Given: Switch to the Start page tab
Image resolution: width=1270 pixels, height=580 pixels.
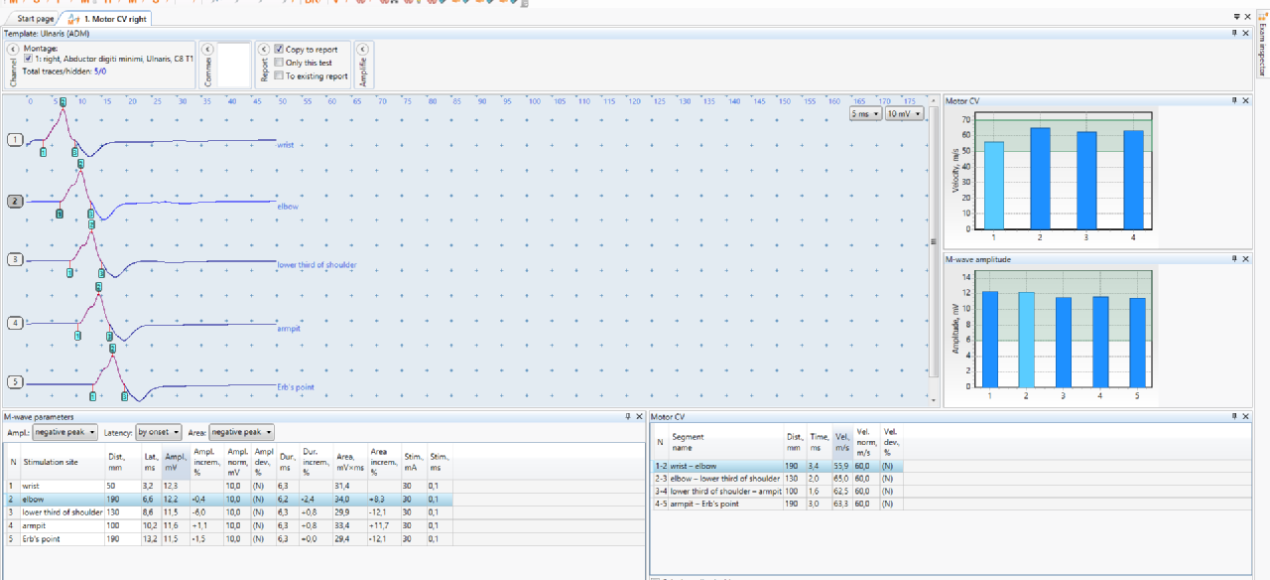Looking at the screenshot, I should (x=35, y=19).
